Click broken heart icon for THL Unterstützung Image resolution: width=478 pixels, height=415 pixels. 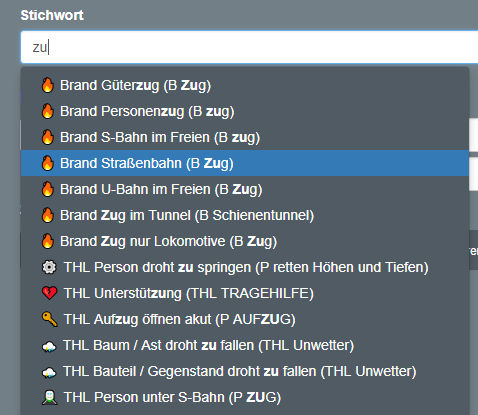[49, 293]
